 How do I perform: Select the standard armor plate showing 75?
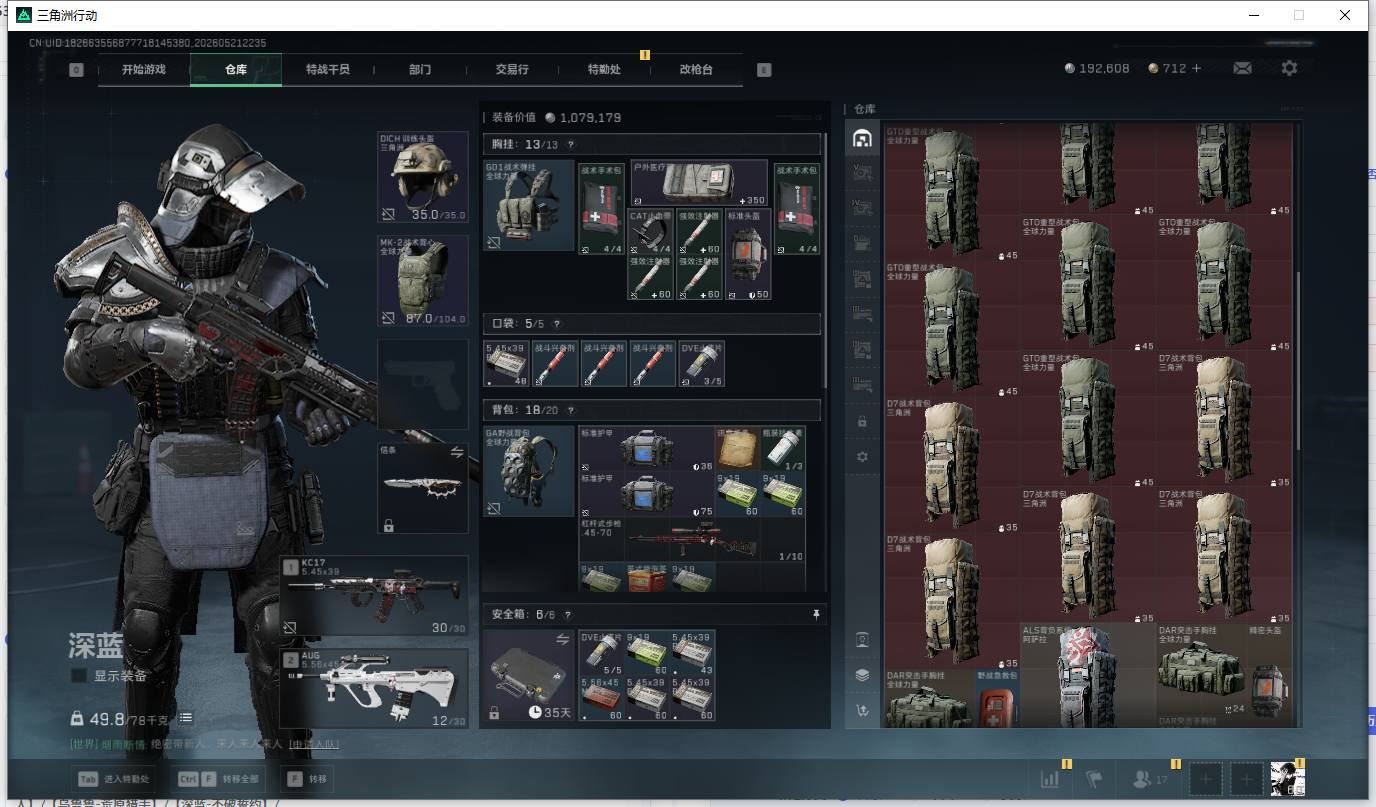click(646, 494)
